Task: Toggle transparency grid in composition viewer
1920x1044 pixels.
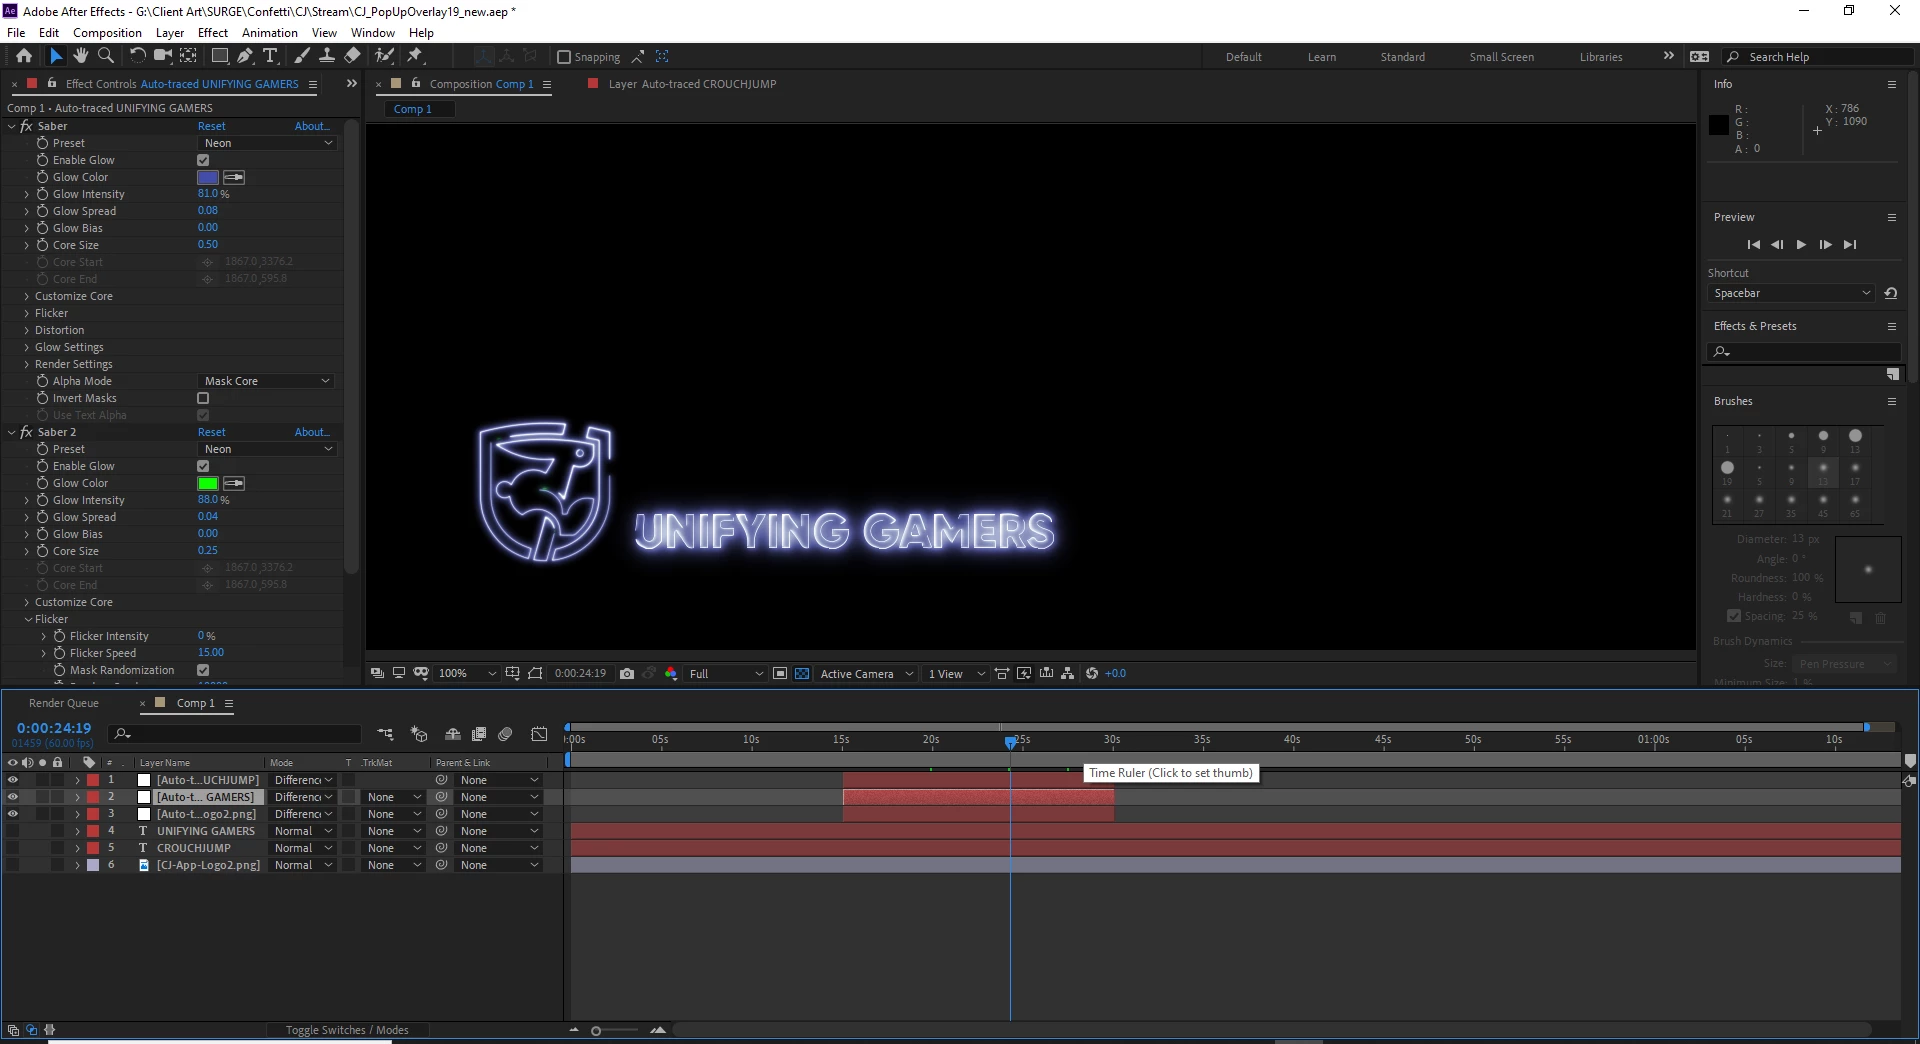Action: click(x=802, y=674)
